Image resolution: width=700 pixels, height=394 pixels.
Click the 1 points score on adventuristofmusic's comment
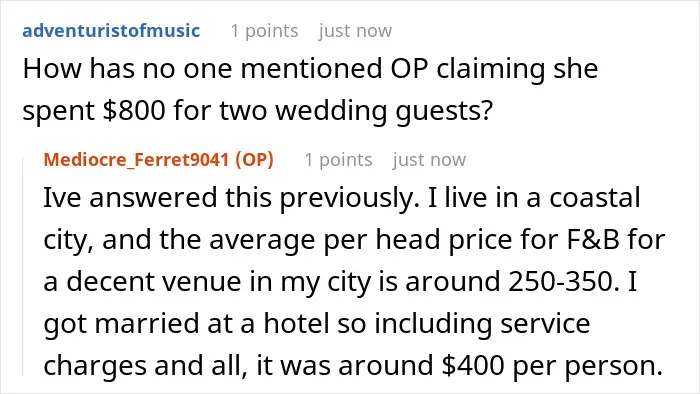tap(264, 31)
